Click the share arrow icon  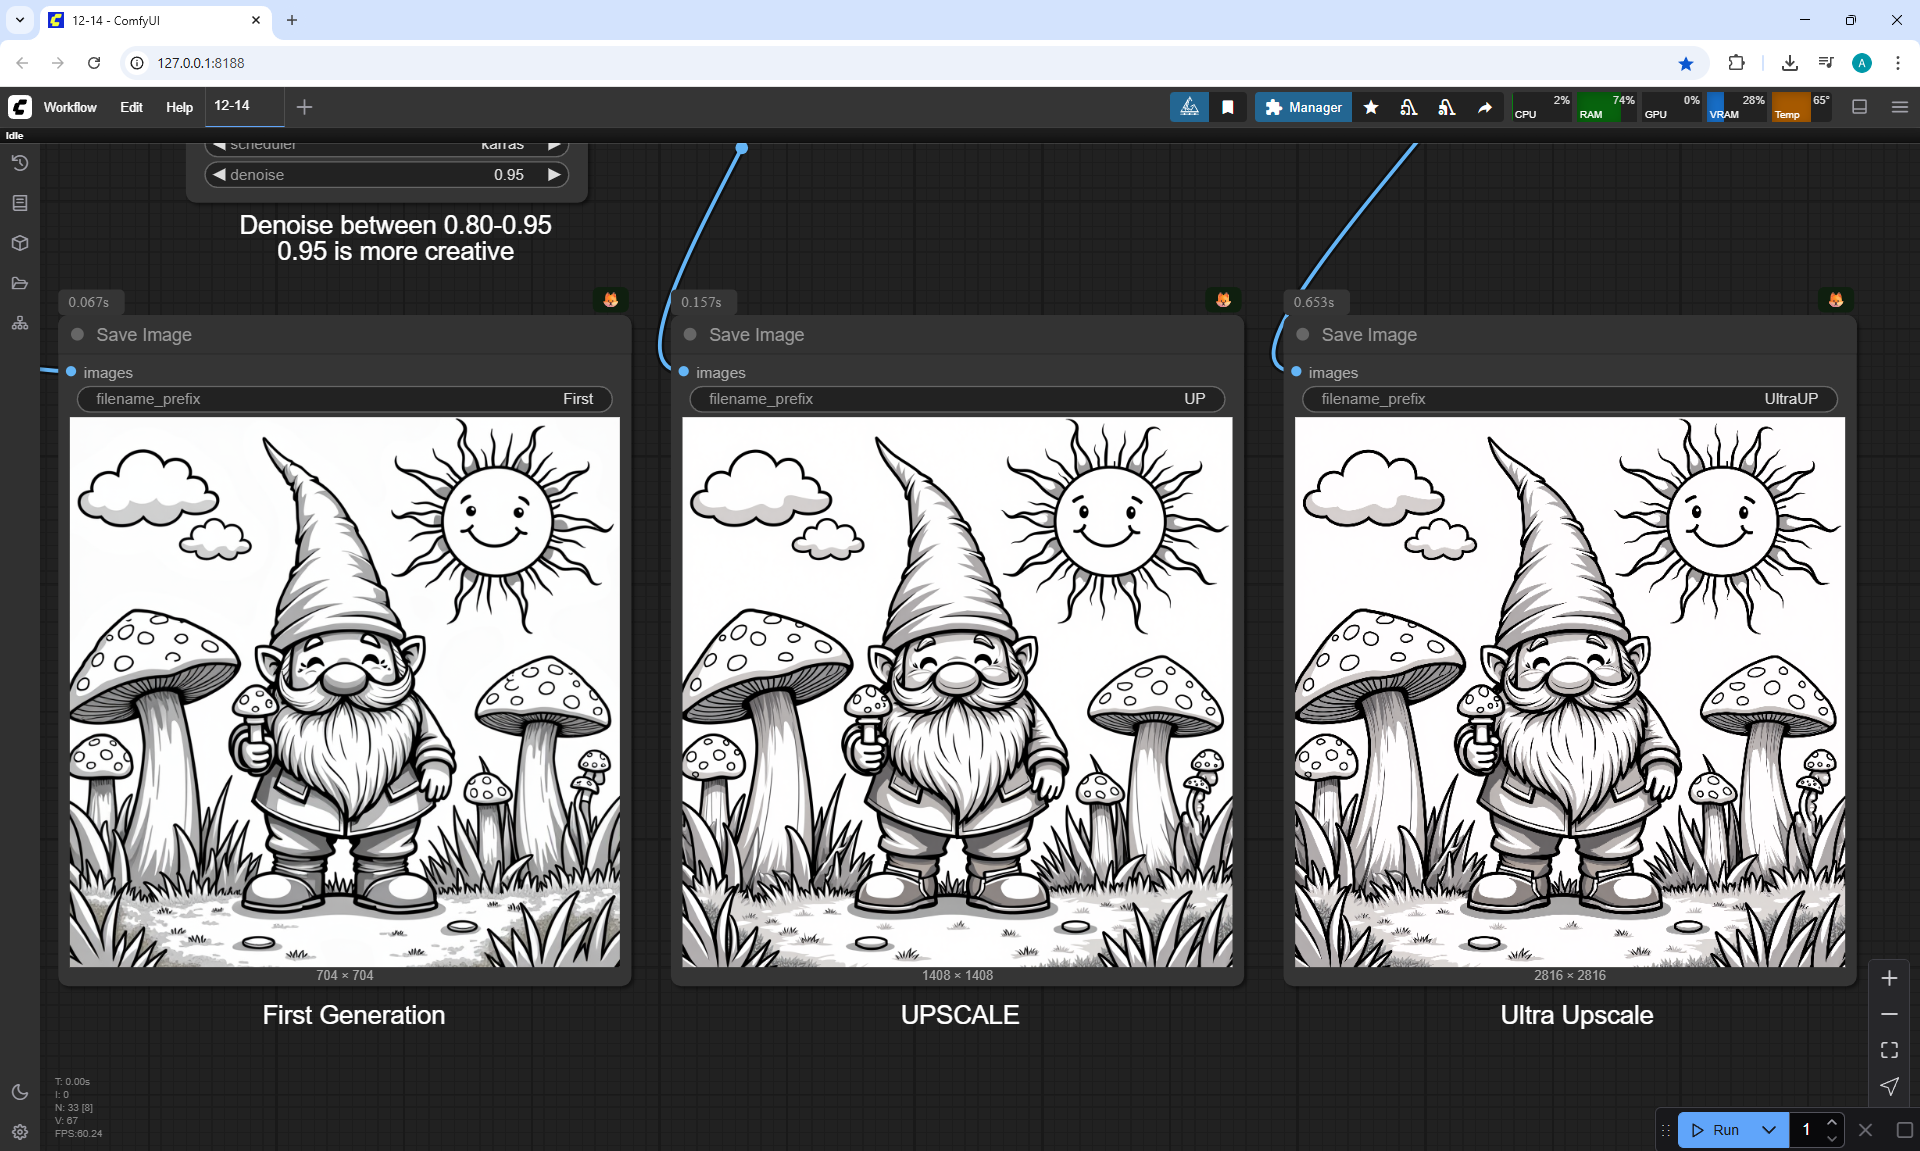pos(1485,107)
